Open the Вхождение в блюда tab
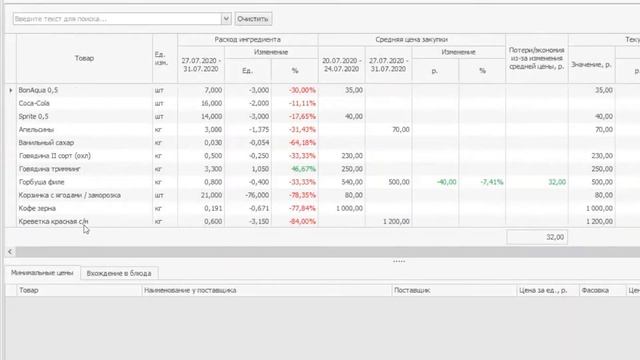Image resolution: width=640 pixels, height=360 pixels. coord(119,273)
